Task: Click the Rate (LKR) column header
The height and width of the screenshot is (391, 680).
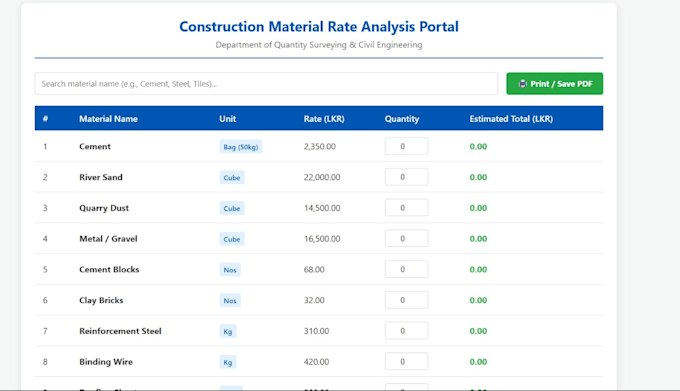Action: coord(324,119)
